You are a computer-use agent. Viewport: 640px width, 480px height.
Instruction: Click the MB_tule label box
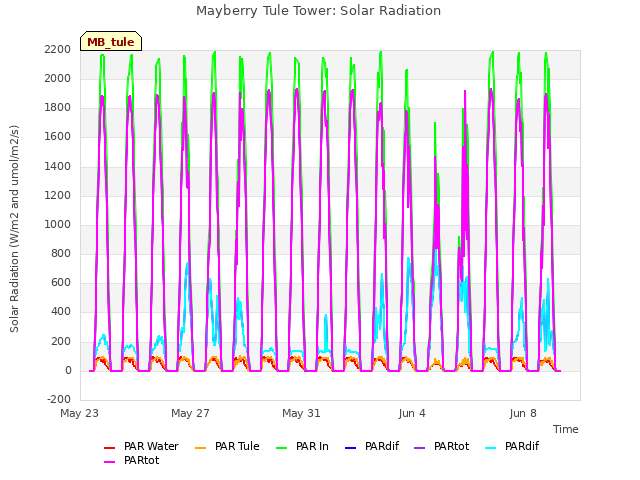[111, 41]
